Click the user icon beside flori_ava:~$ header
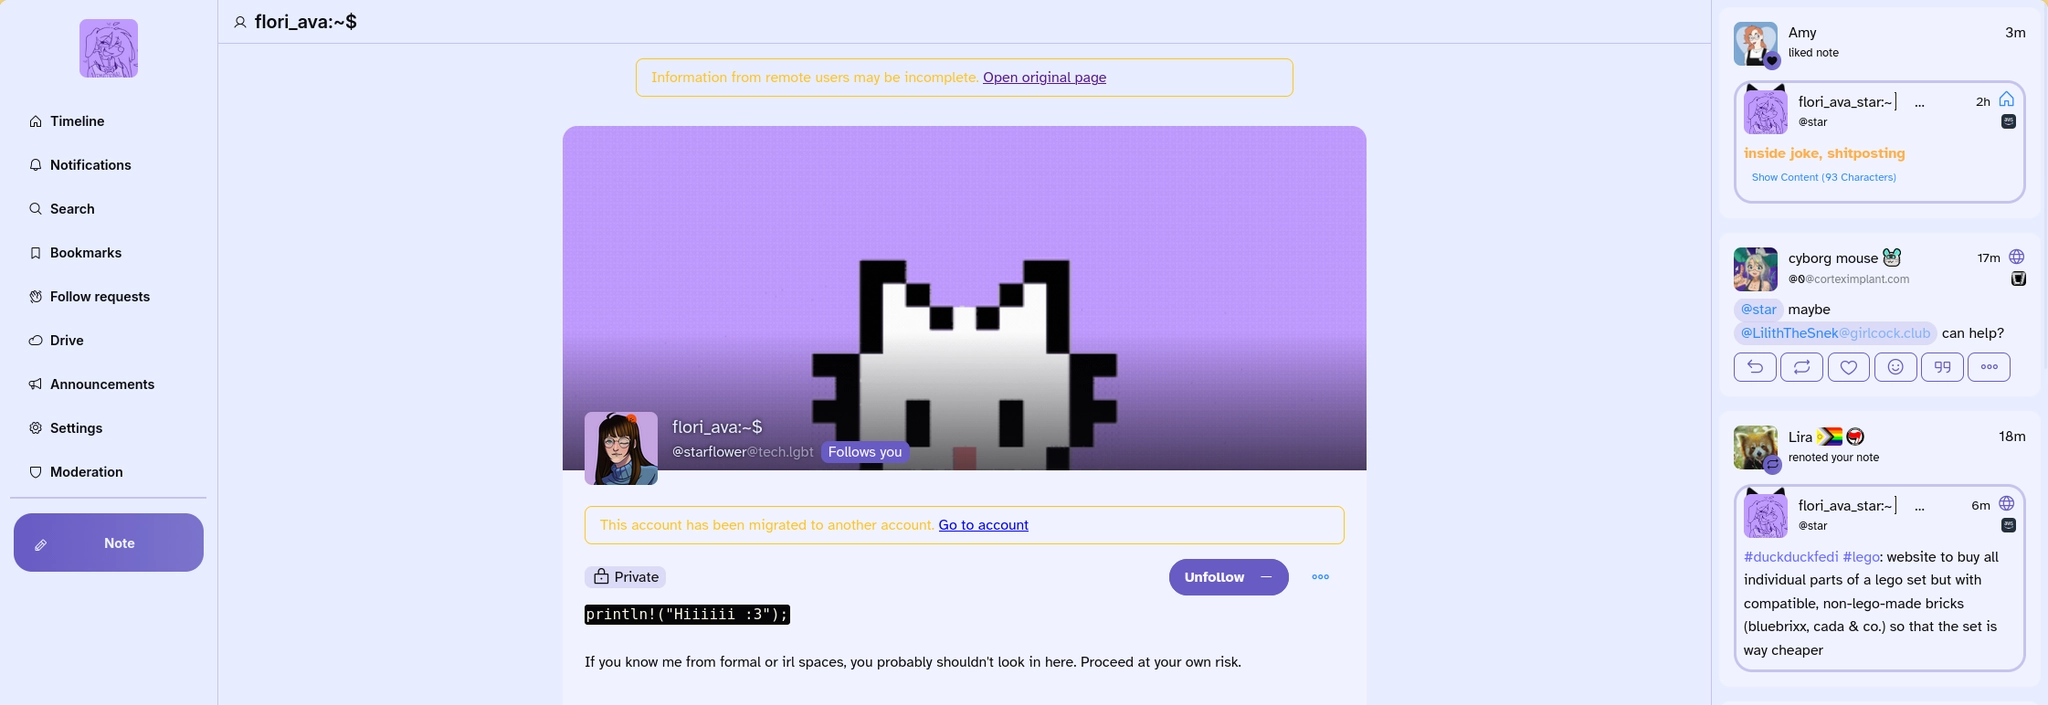Screen dimensions: 2048x705 [x=240, y=22]
